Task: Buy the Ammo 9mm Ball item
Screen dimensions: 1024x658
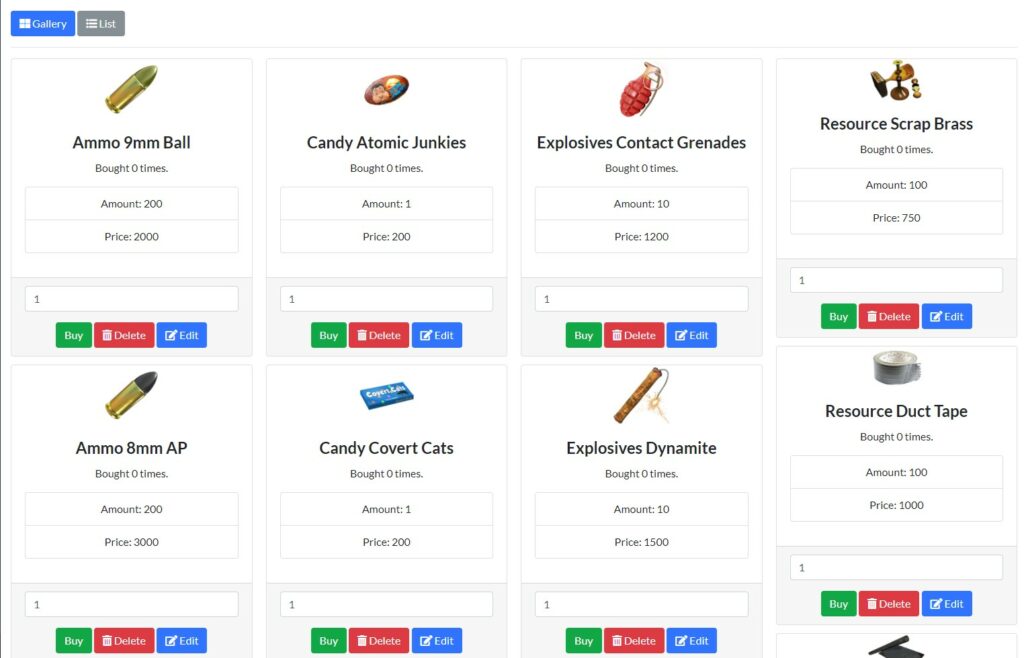Action: coord(73,335)
